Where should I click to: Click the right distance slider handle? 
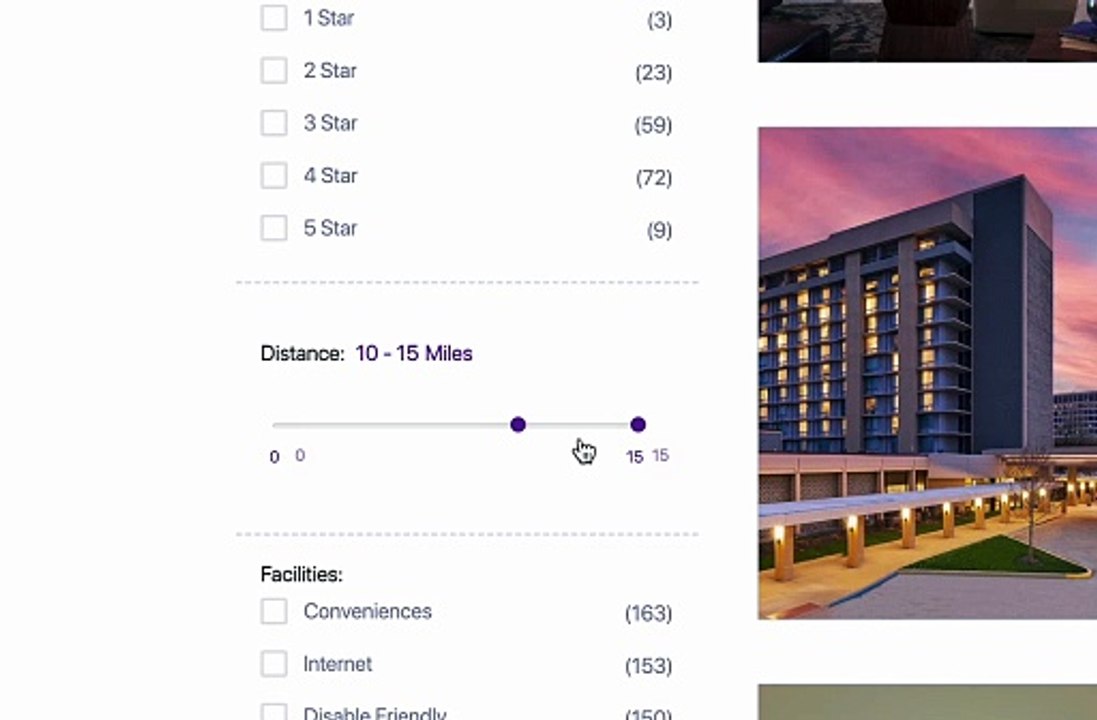coord(638,425)
